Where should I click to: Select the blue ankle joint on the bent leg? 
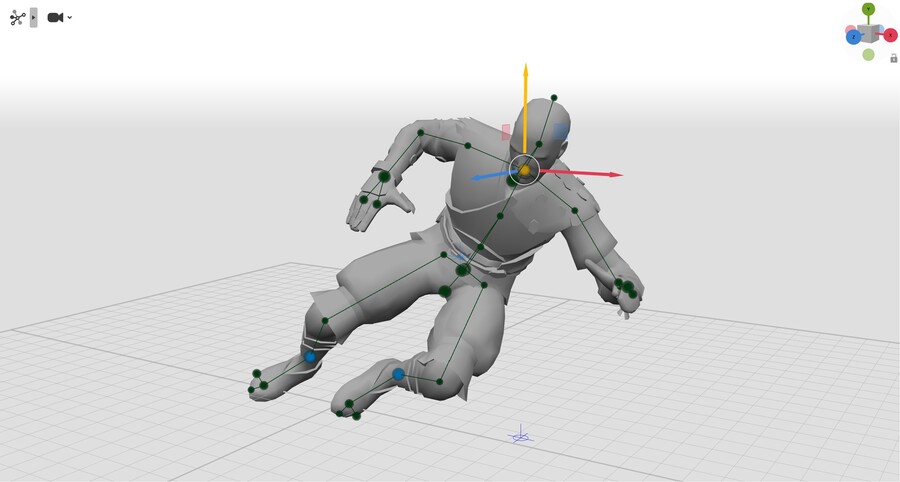click(398, 374)
